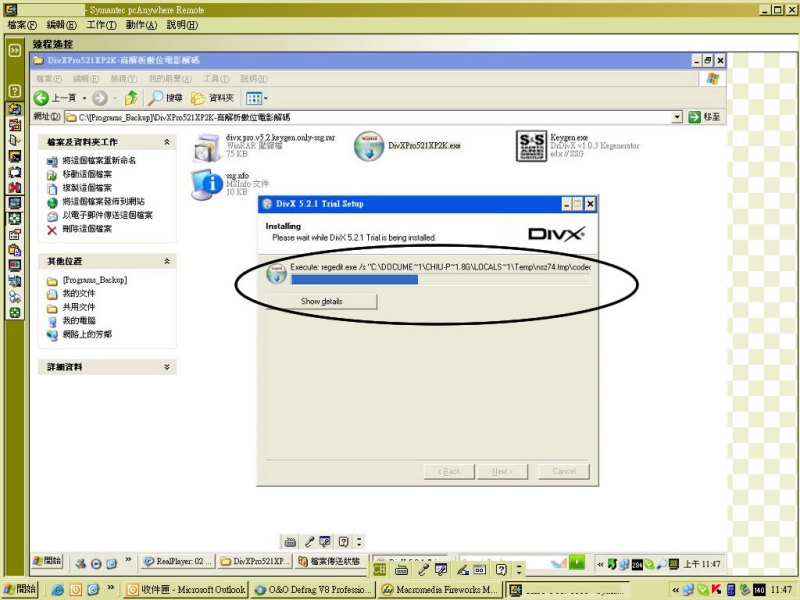800x600 pixels.
Task: Collapse the 其他位置 panel
Action: [167, 261]
